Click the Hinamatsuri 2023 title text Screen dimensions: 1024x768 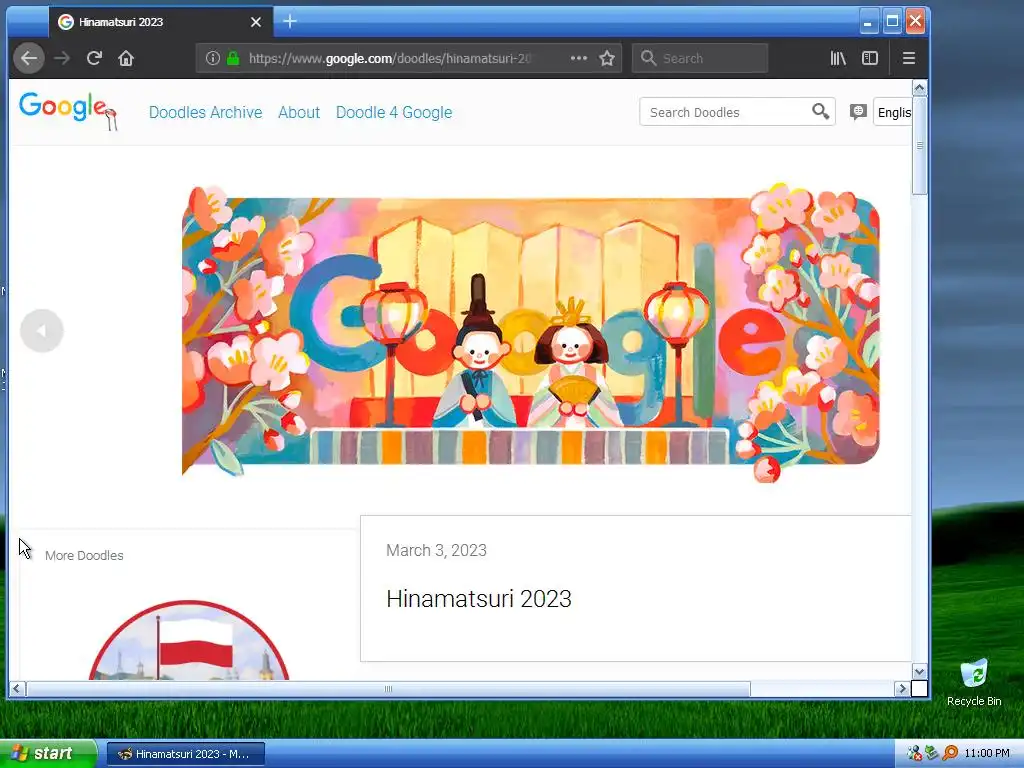(x=479, y=599)
